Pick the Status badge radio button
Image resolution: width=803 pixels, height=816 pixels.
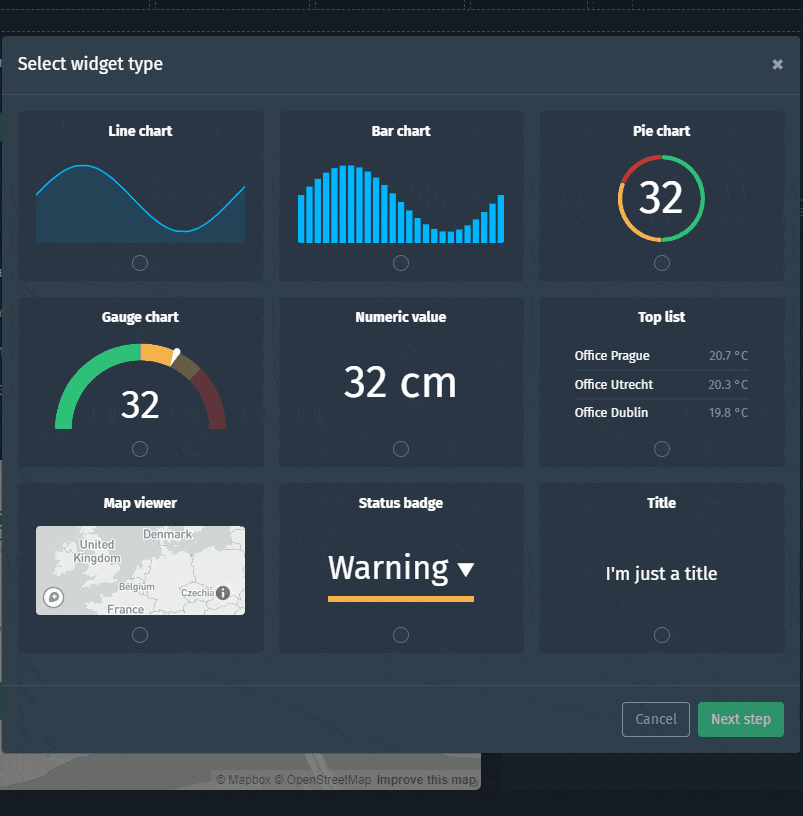(x=401, y=635)
